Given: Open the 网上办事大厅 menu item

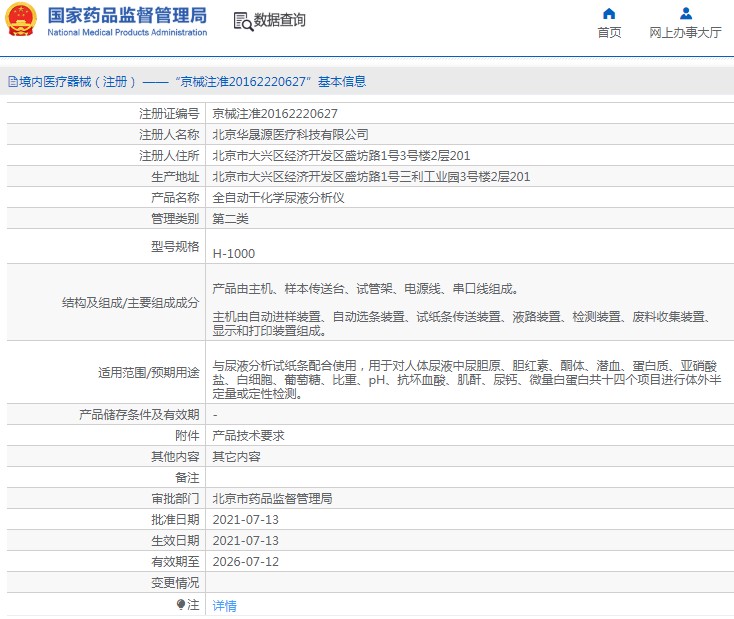Looking at the screenshot, I should (685, 33).
